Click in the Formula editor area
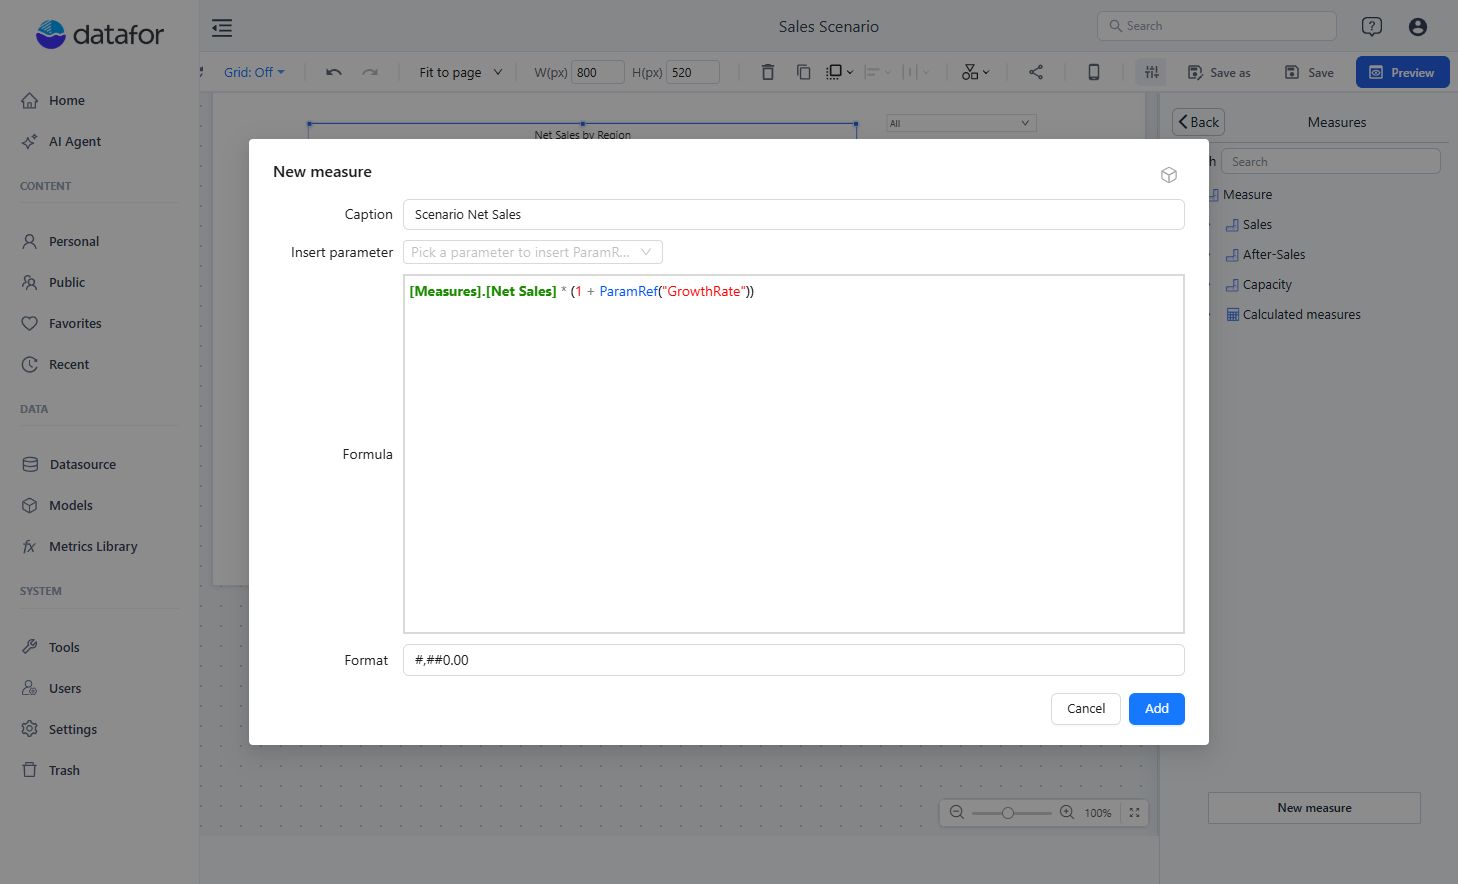Screen dimensions: 1458x884 click(793, 454)
